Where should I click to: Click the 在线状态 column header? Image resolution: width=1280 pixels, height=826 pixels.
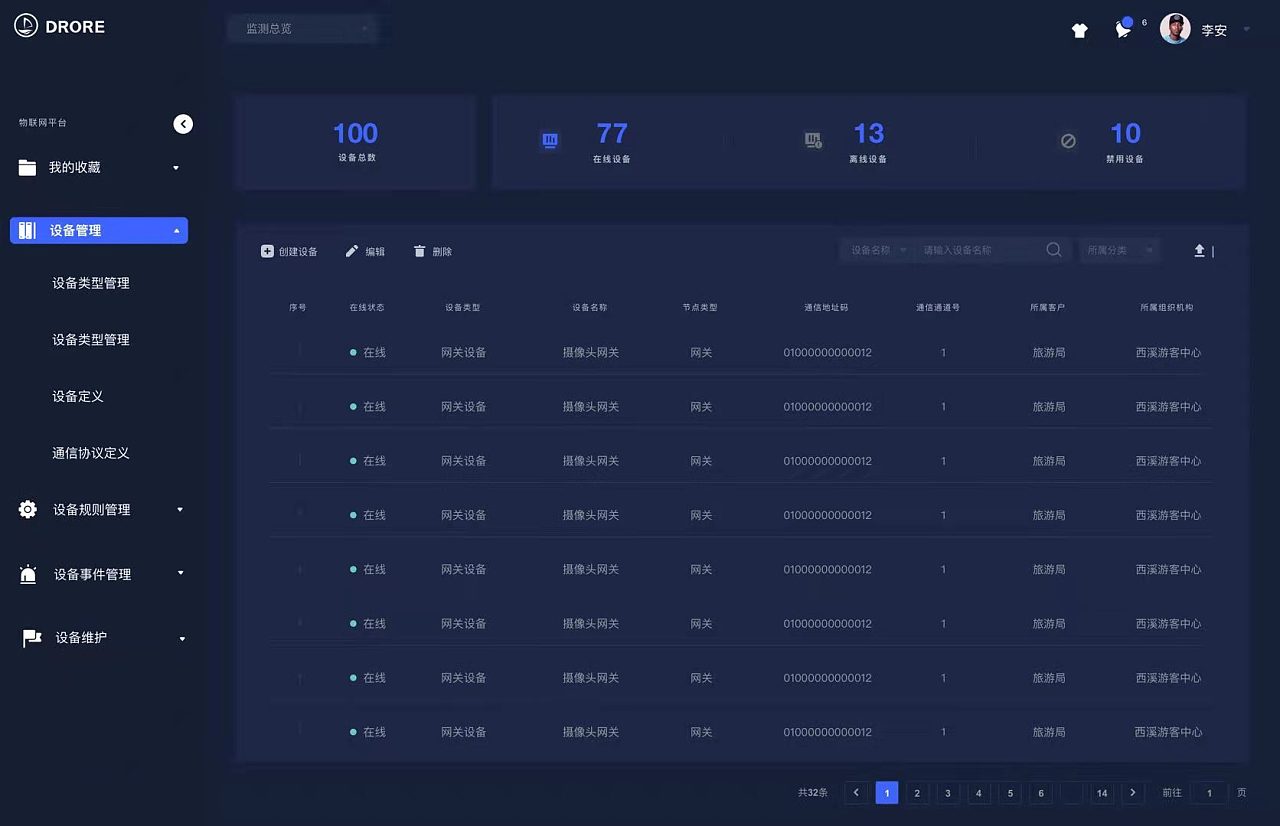click(367, 308)
